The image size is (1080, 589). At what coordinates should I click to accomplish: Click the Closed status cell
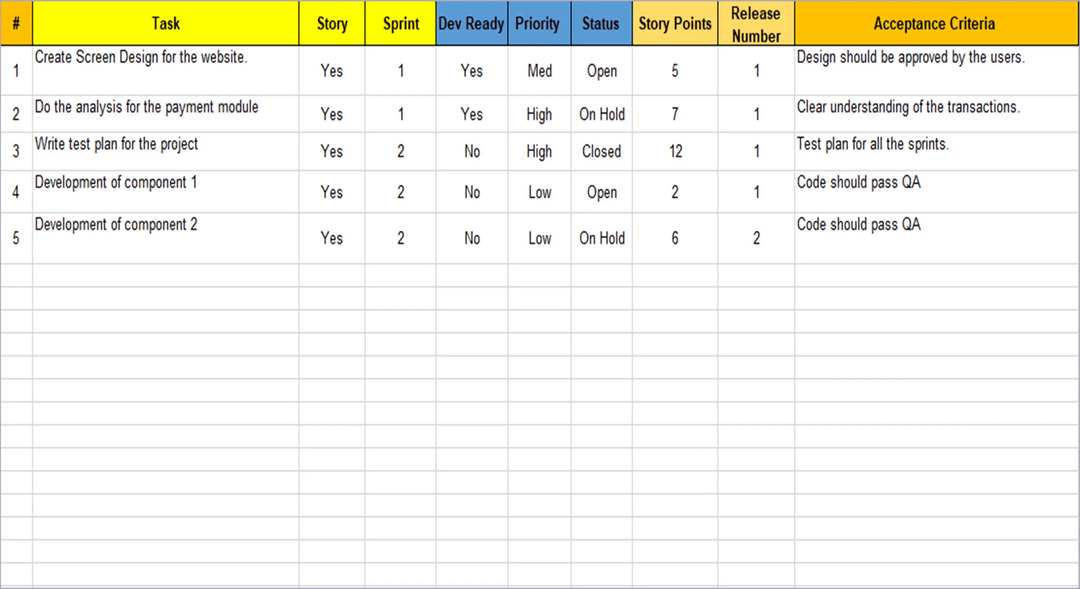[x=601, y=152]
